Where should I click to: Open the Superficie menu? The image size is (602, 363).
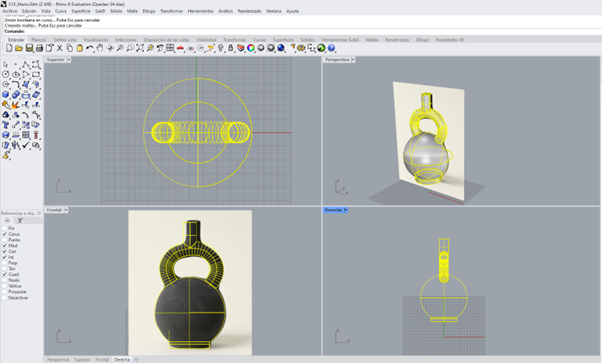[x=81, y=11]
